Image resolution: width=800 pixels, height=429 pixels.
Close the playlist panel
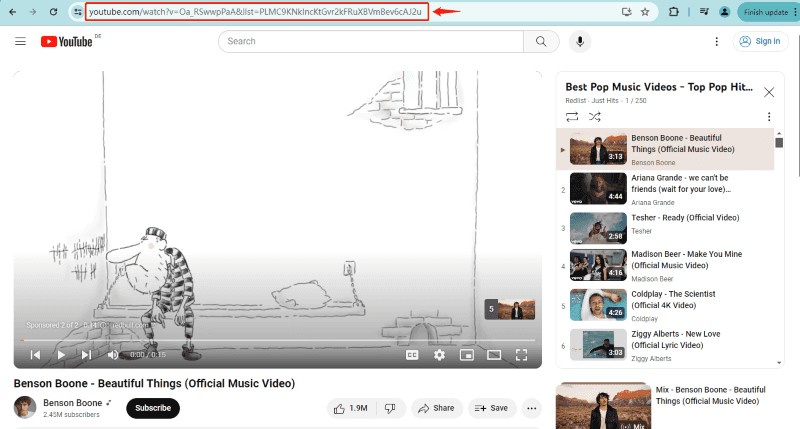click(769, 92)
